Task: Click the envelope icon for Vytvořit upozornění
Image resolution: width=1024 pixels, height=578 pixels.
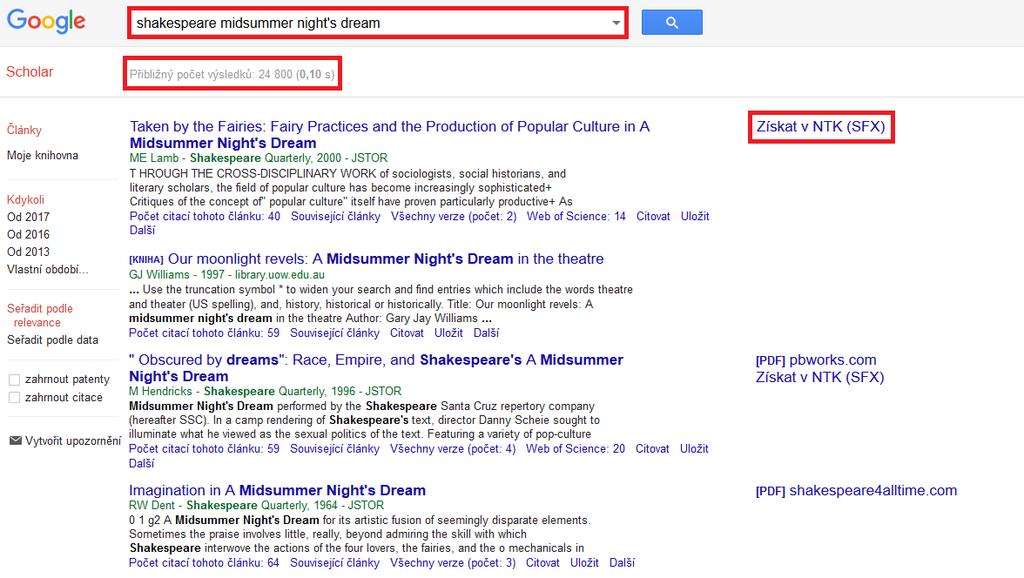Action: 15,441
